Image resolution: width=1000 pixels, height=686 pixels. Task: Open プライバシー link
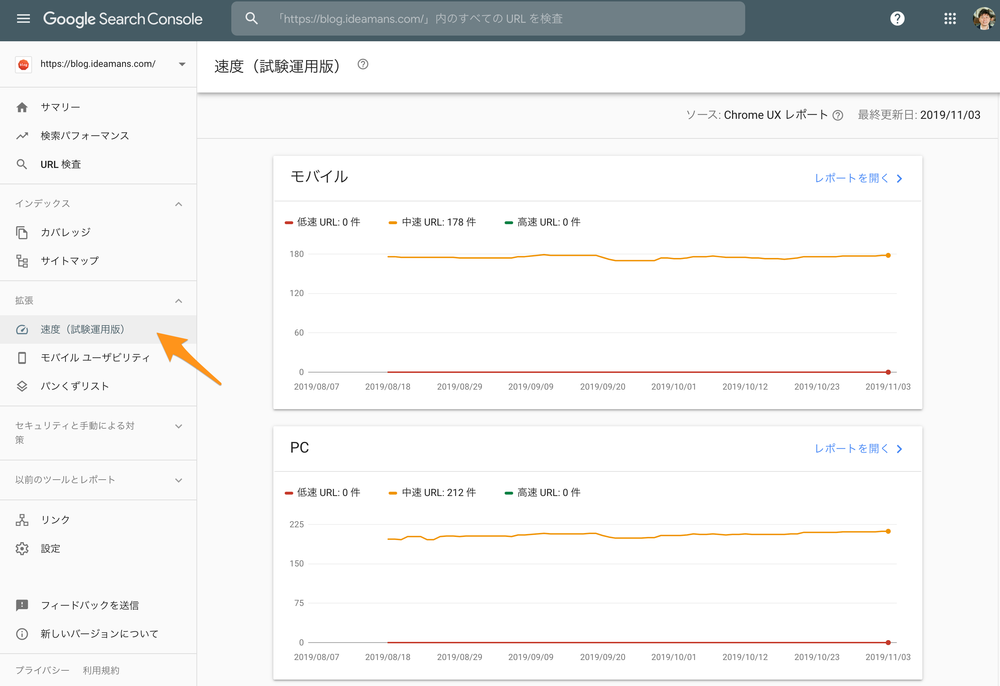click(42, 670)
